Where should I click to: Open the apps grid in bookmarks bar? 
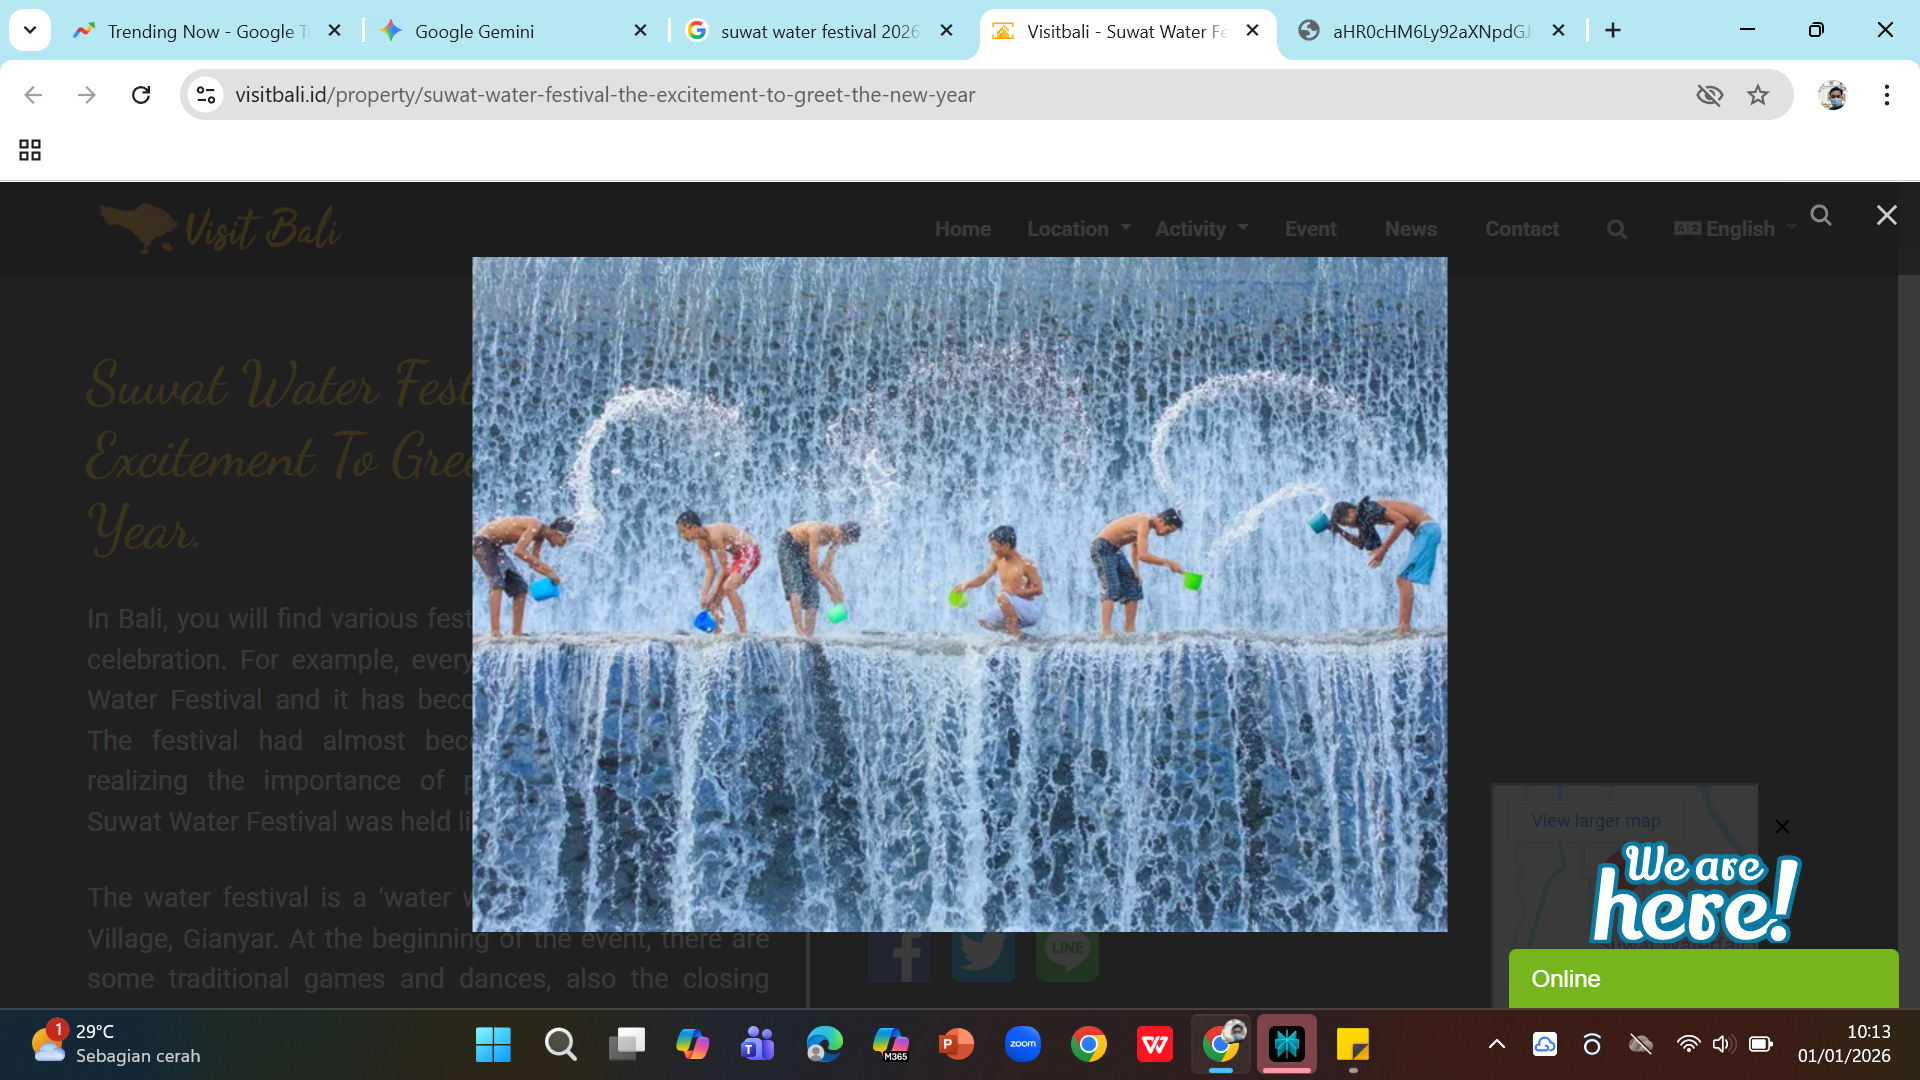coord(30,150)
